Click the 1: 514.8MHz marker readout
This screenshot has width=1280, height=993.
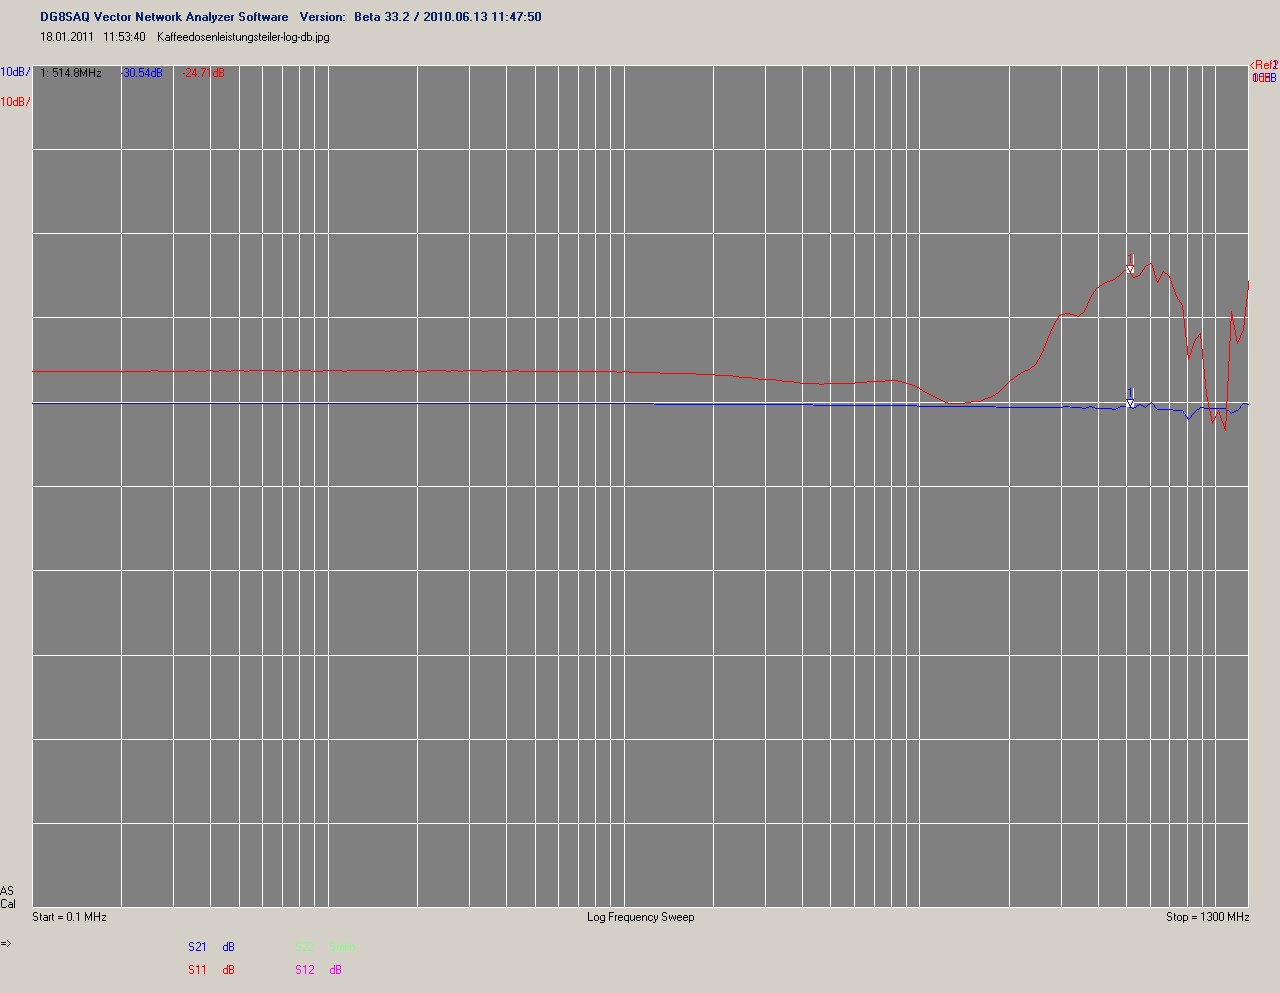(71, 73)
